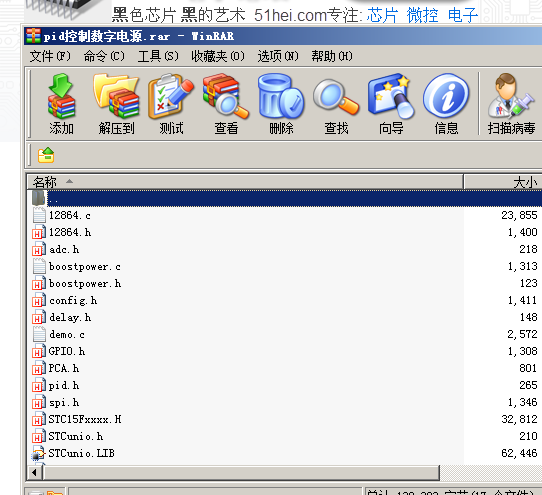Select file name 12864.h

click(x=70, y=232)
